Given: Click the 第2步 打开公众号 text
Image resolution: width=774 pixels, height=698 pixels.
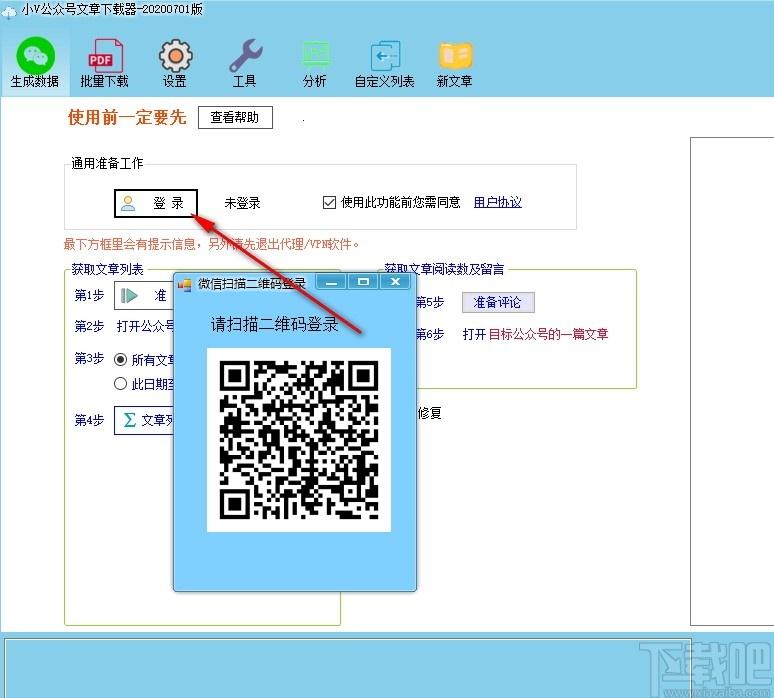Looking at the screenshot, I should pos(124,326).
